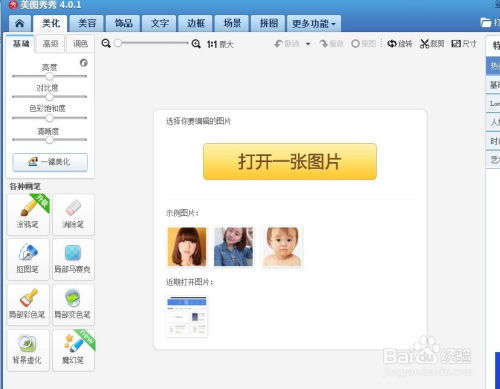Click the zoom out magnifier icon
Image resolution: width=500 pixels, height=389 pixels.
pos(106,44)
